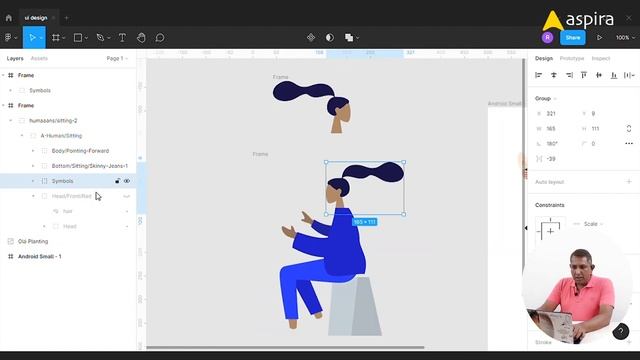Click the Boolean union icon
Viewport: 640px width, 360px height.
point(349,38)
